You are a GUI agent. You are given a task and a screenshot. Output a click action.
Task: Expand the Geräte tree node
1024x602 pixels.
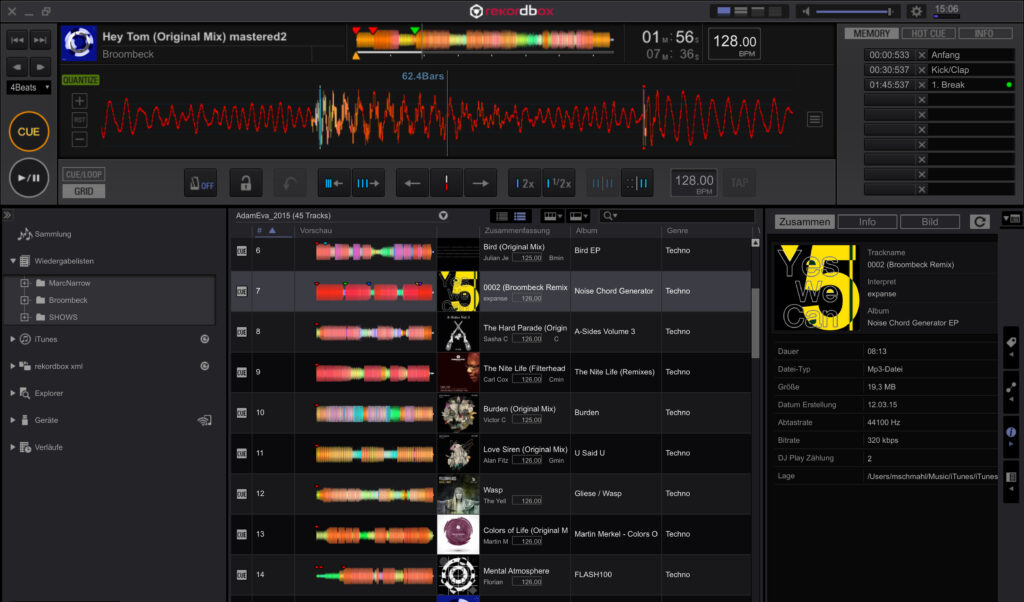point(12,420)
